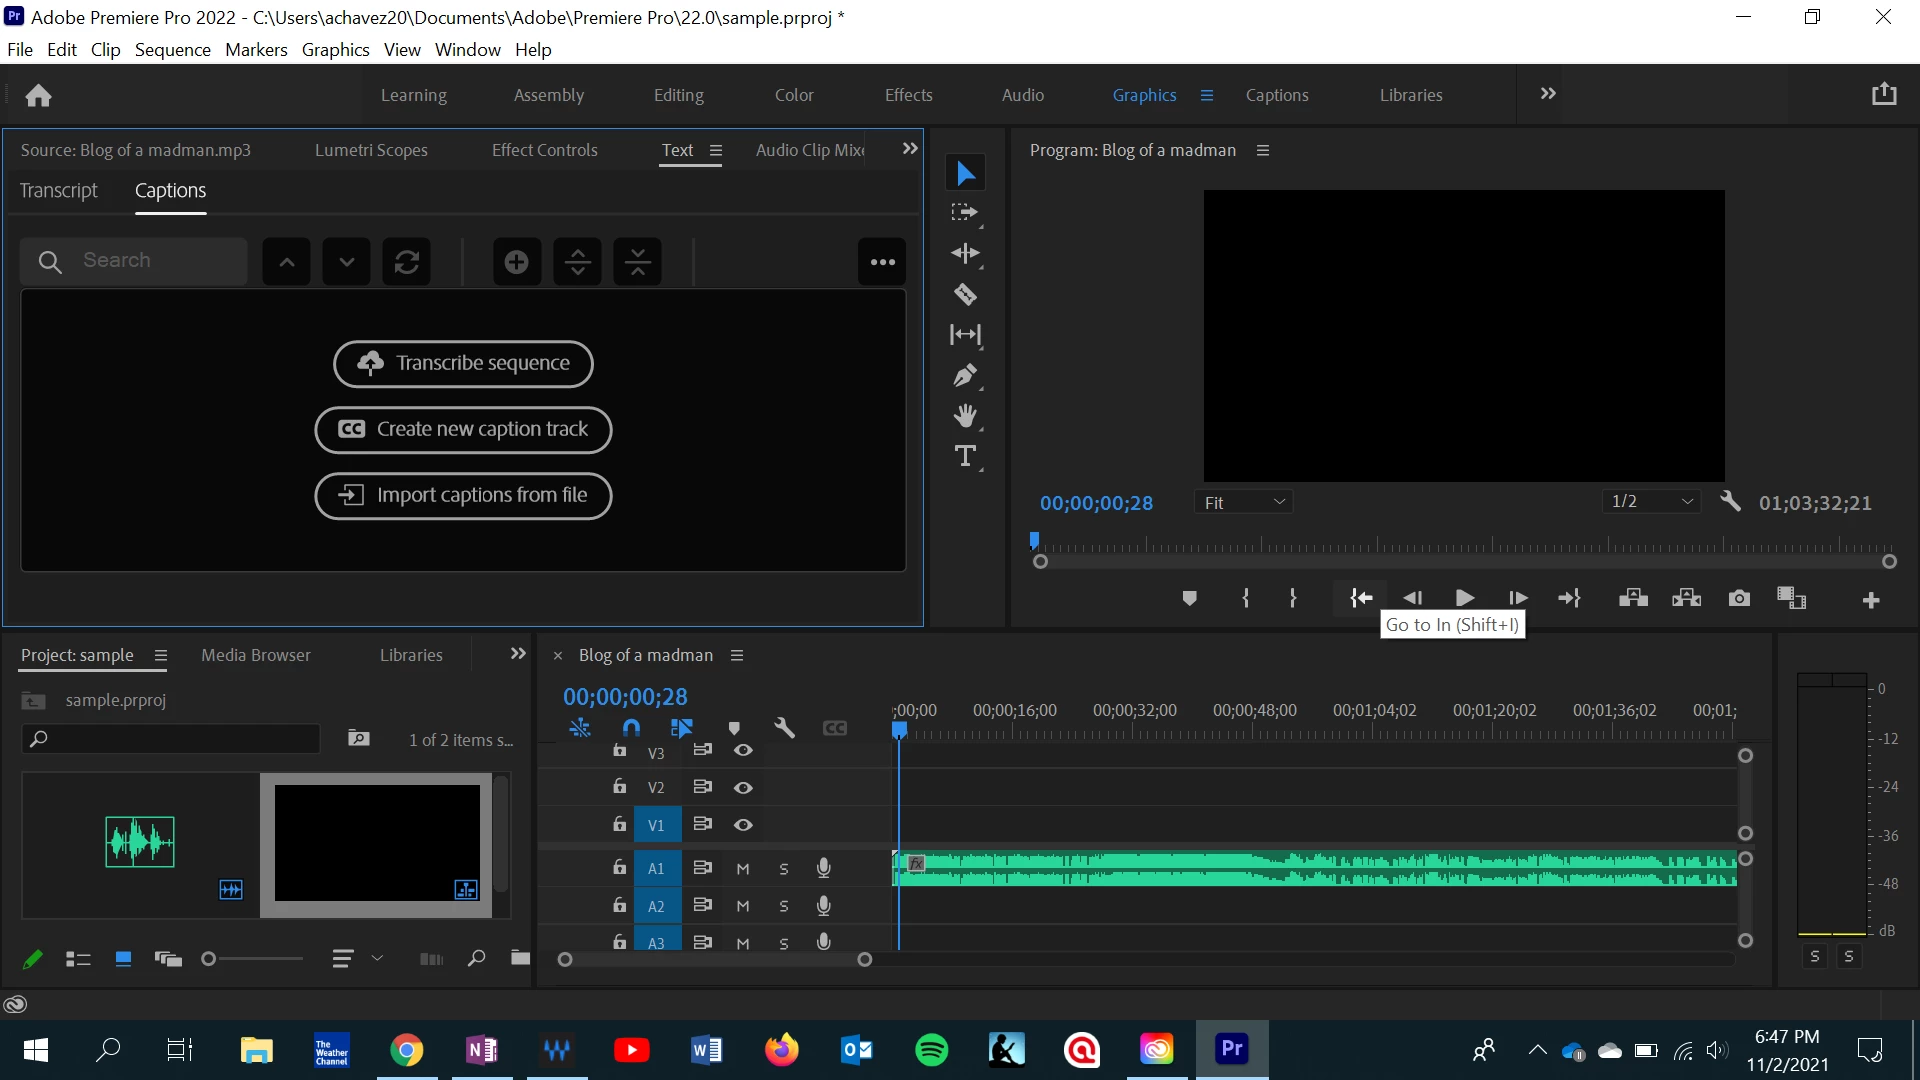This screenshot has width=1920, height=1080.
Task: Open the Fit zoom level dropdown
Action: tap(1243, 502)
